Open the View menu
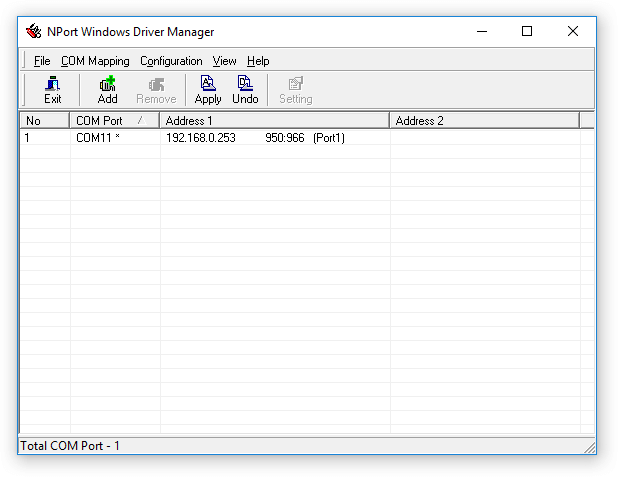The width and height of the screenshot is (618, 477). (224, 61)
